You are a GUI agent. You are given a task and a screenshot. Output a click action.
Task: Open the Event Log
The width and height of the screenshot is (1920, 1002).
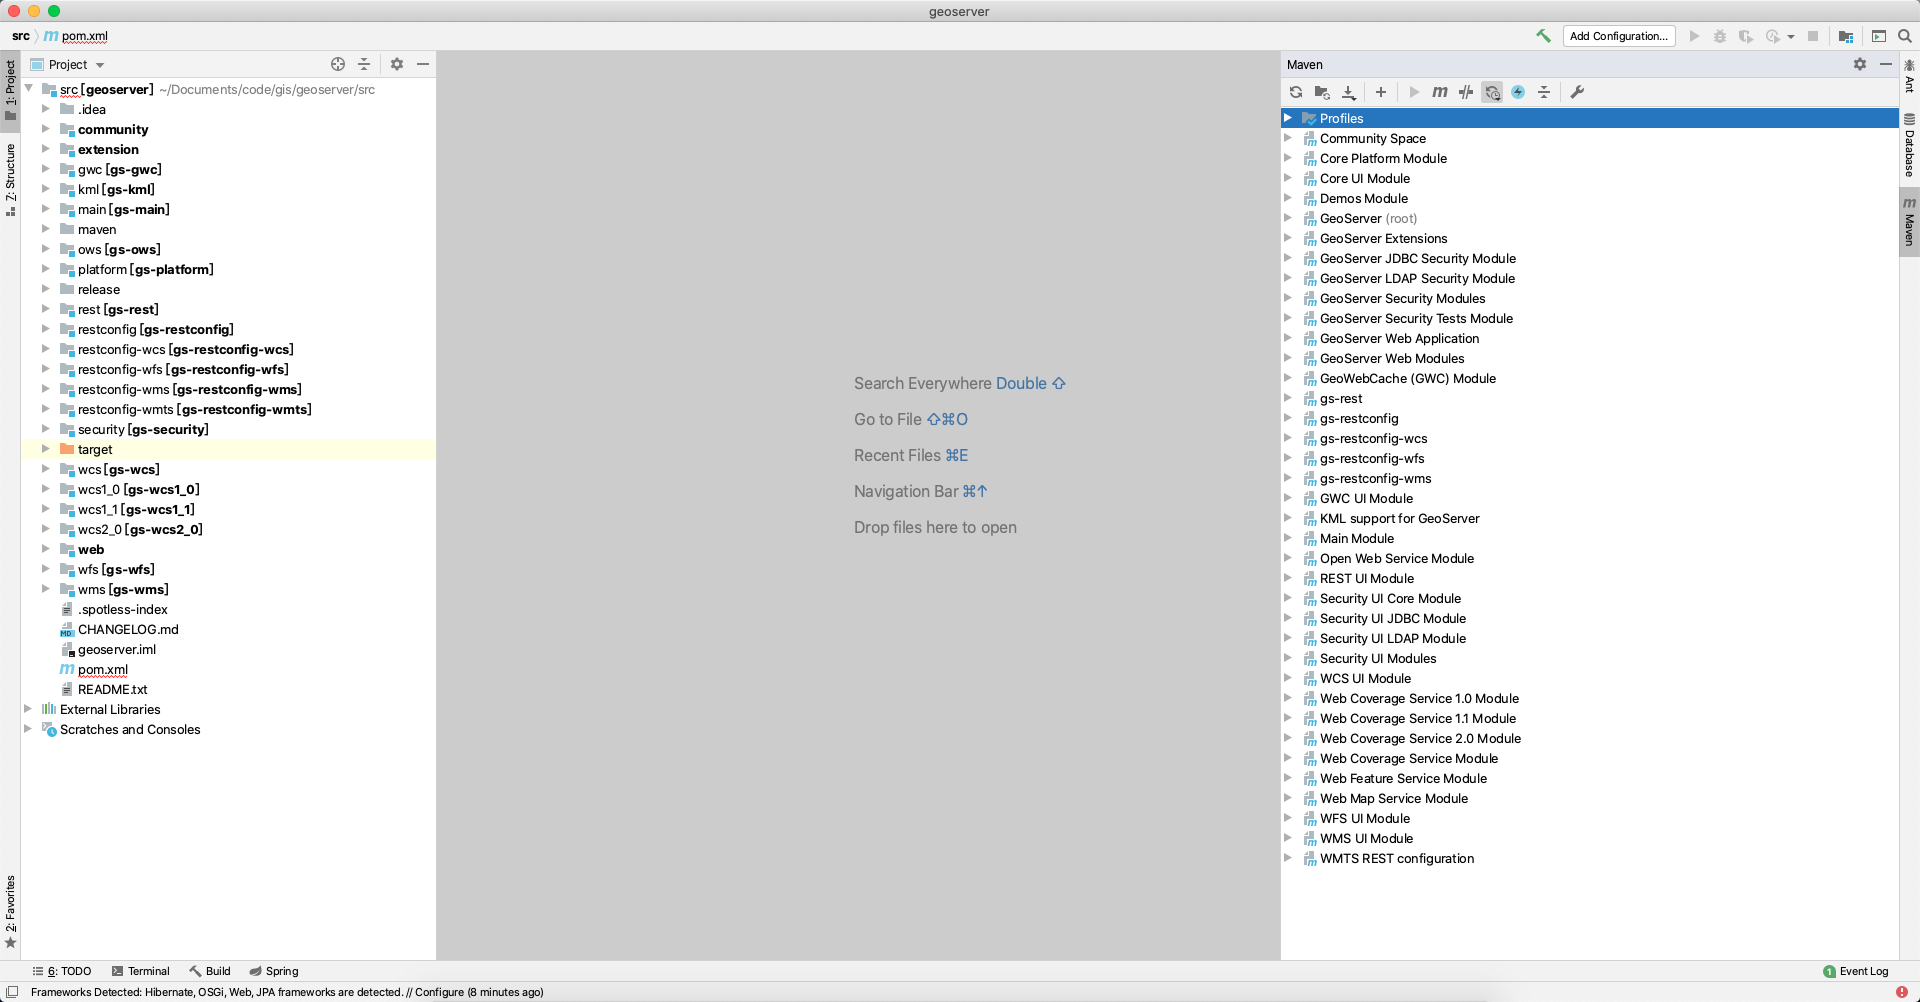click(1856, 971)
